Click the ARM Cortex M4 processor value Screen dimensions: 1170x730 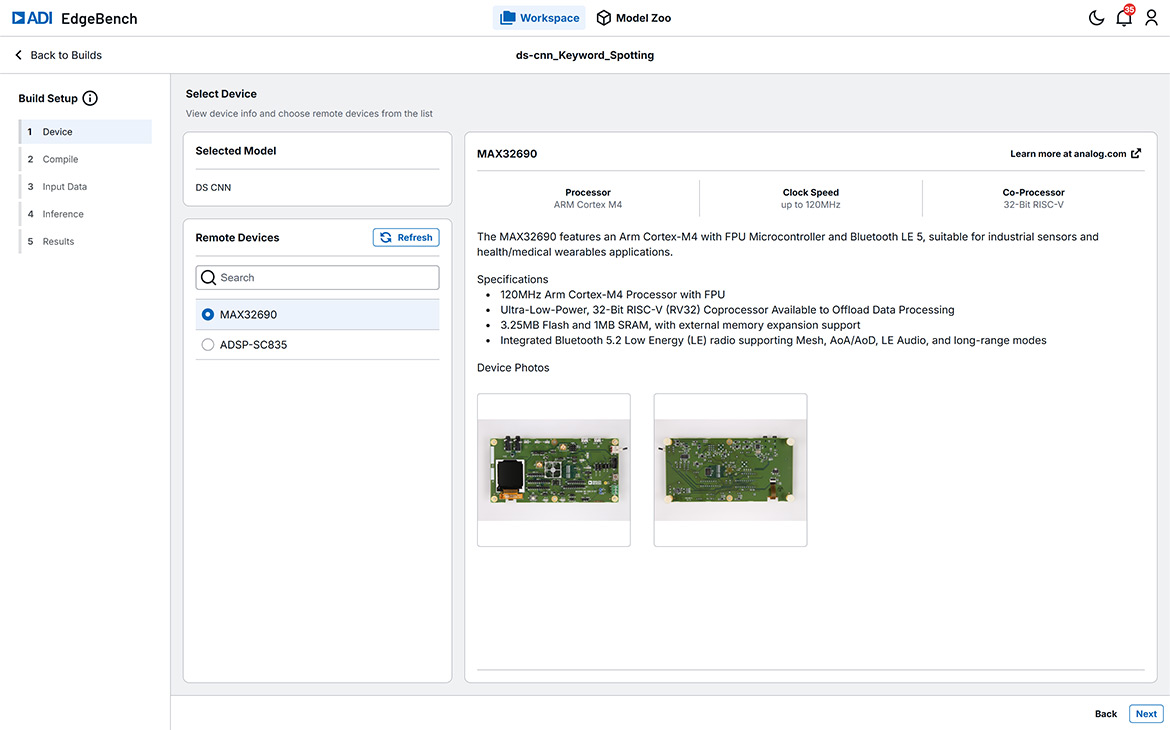click(588, 205)
